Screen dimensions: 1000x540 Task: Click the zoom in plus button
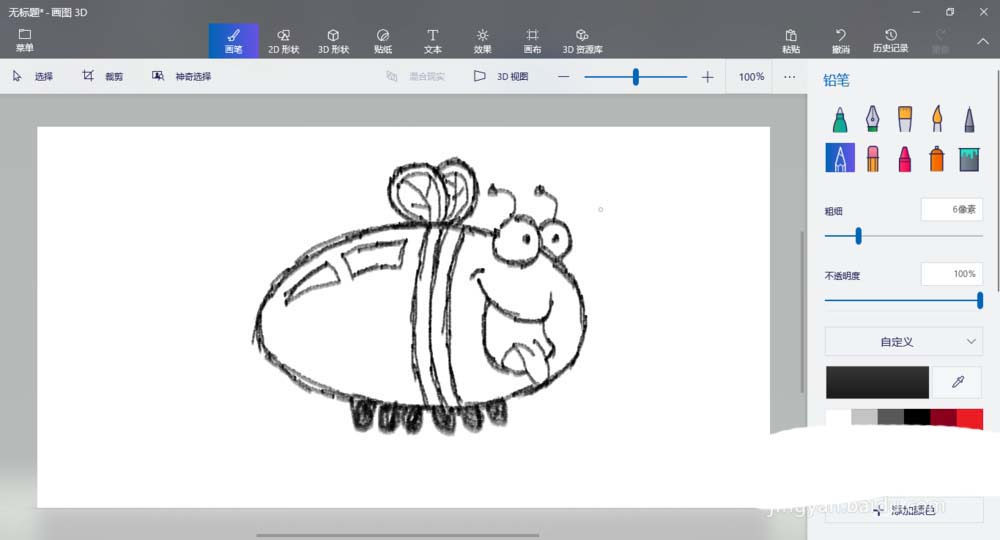click(707, 77)
